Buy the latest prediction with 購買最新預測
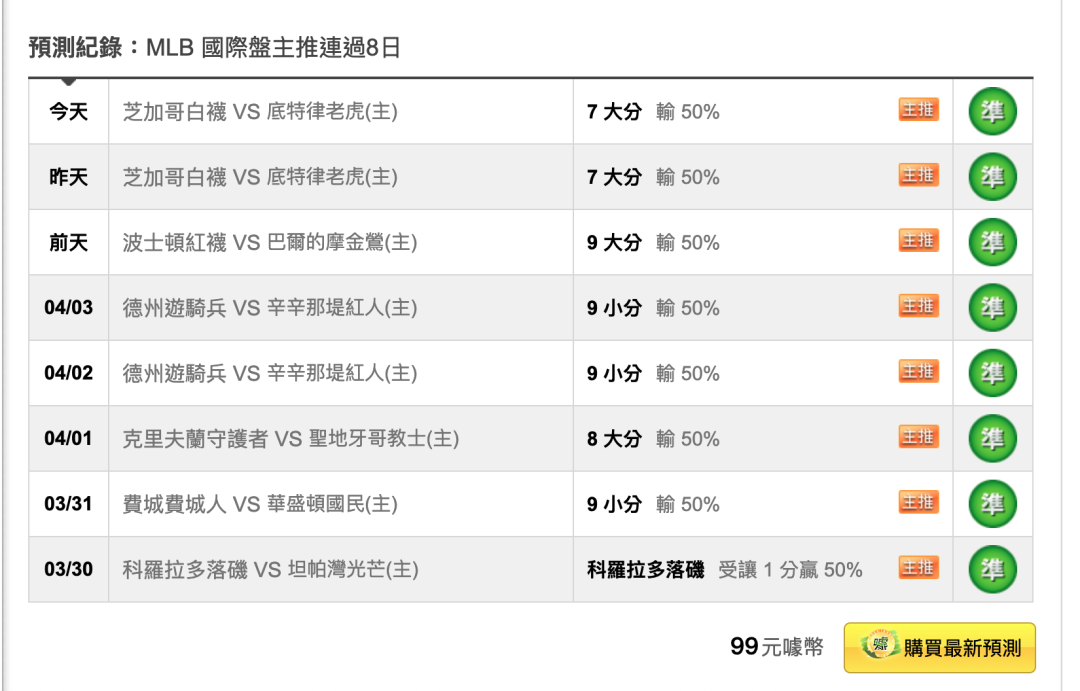 tap(939, 648)
